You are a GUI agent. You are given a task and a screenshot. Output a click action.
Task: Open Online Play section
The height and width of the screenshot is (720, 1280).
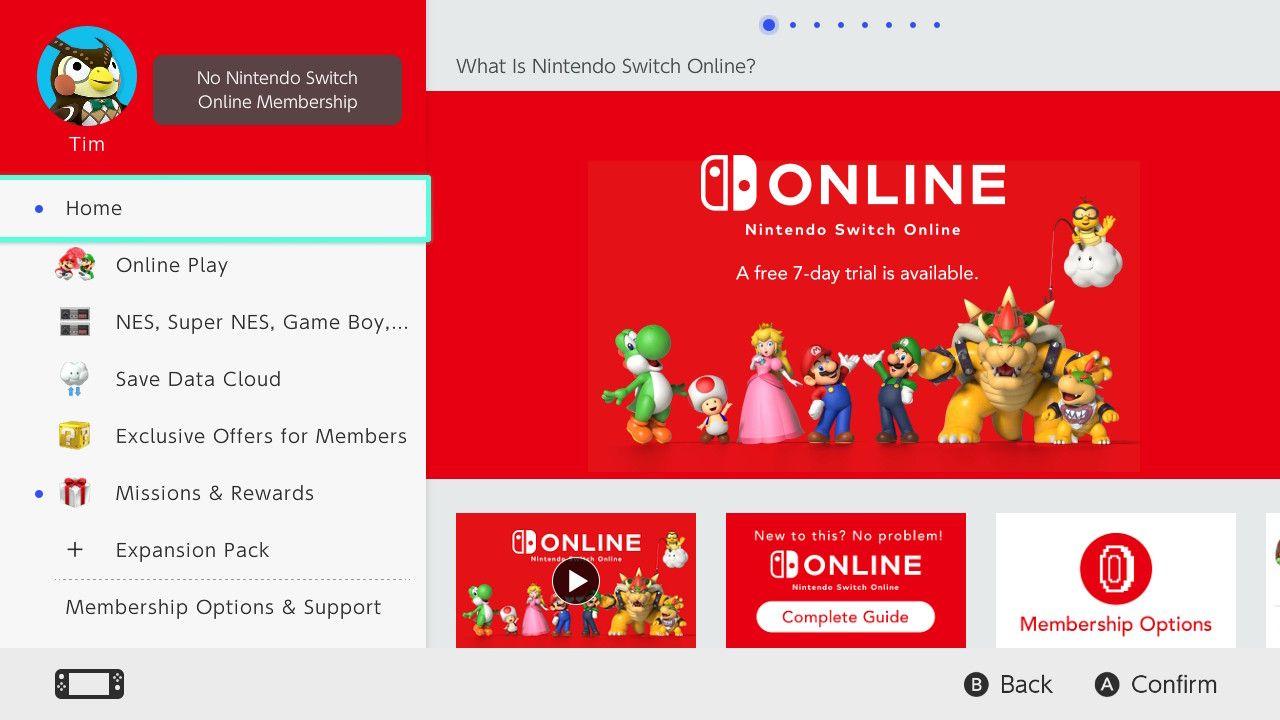[215, 265]
